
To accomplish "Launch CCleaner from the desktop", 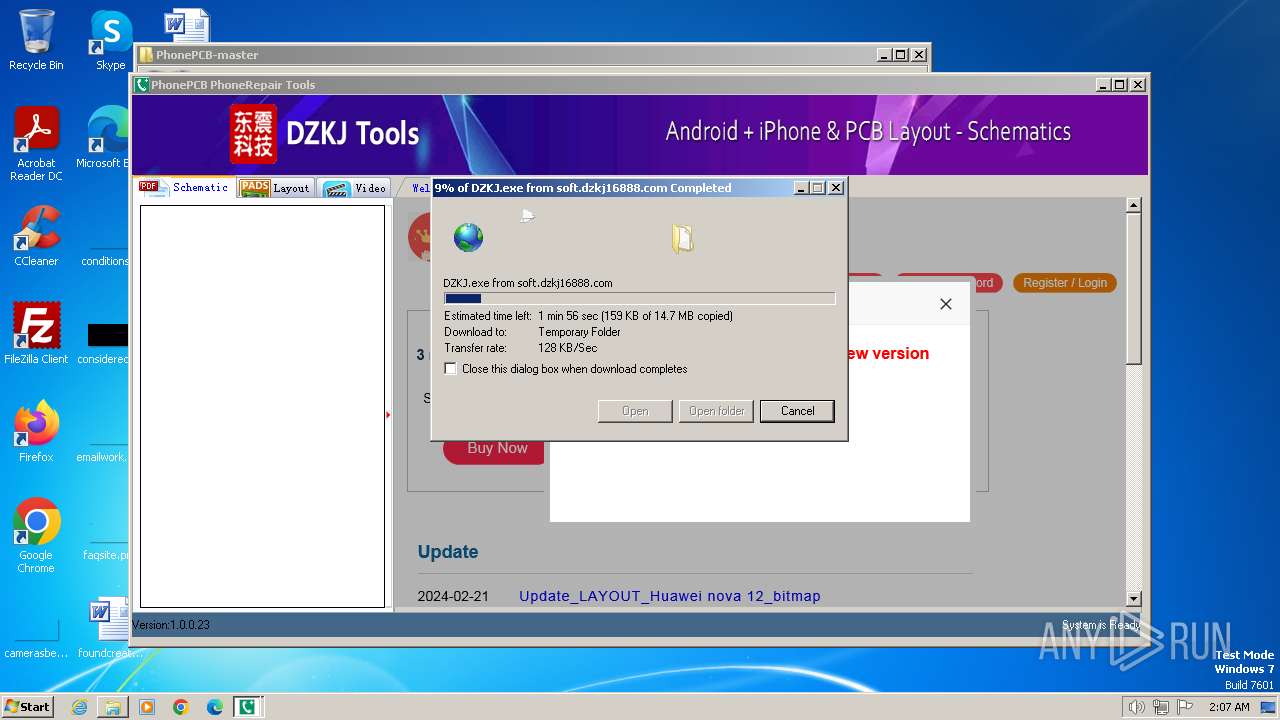I will [x=36, y=236].
